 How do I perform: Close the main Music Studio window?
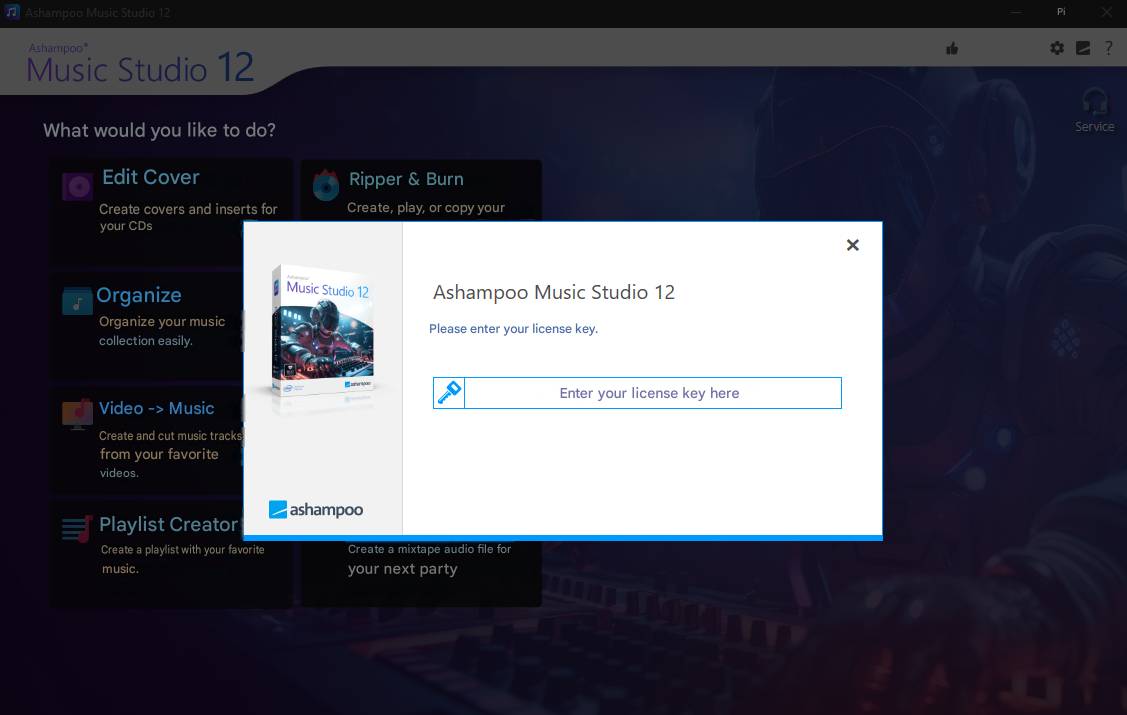pyautogui.click(x=1106, y=12)
